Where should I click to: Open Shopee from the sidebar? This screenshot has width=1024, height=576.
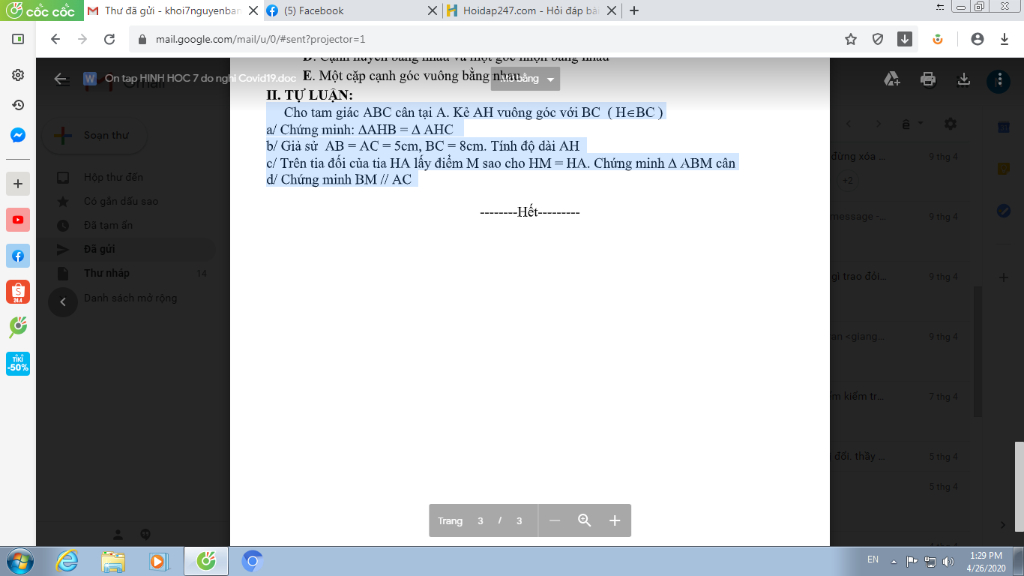click(18, 292)
